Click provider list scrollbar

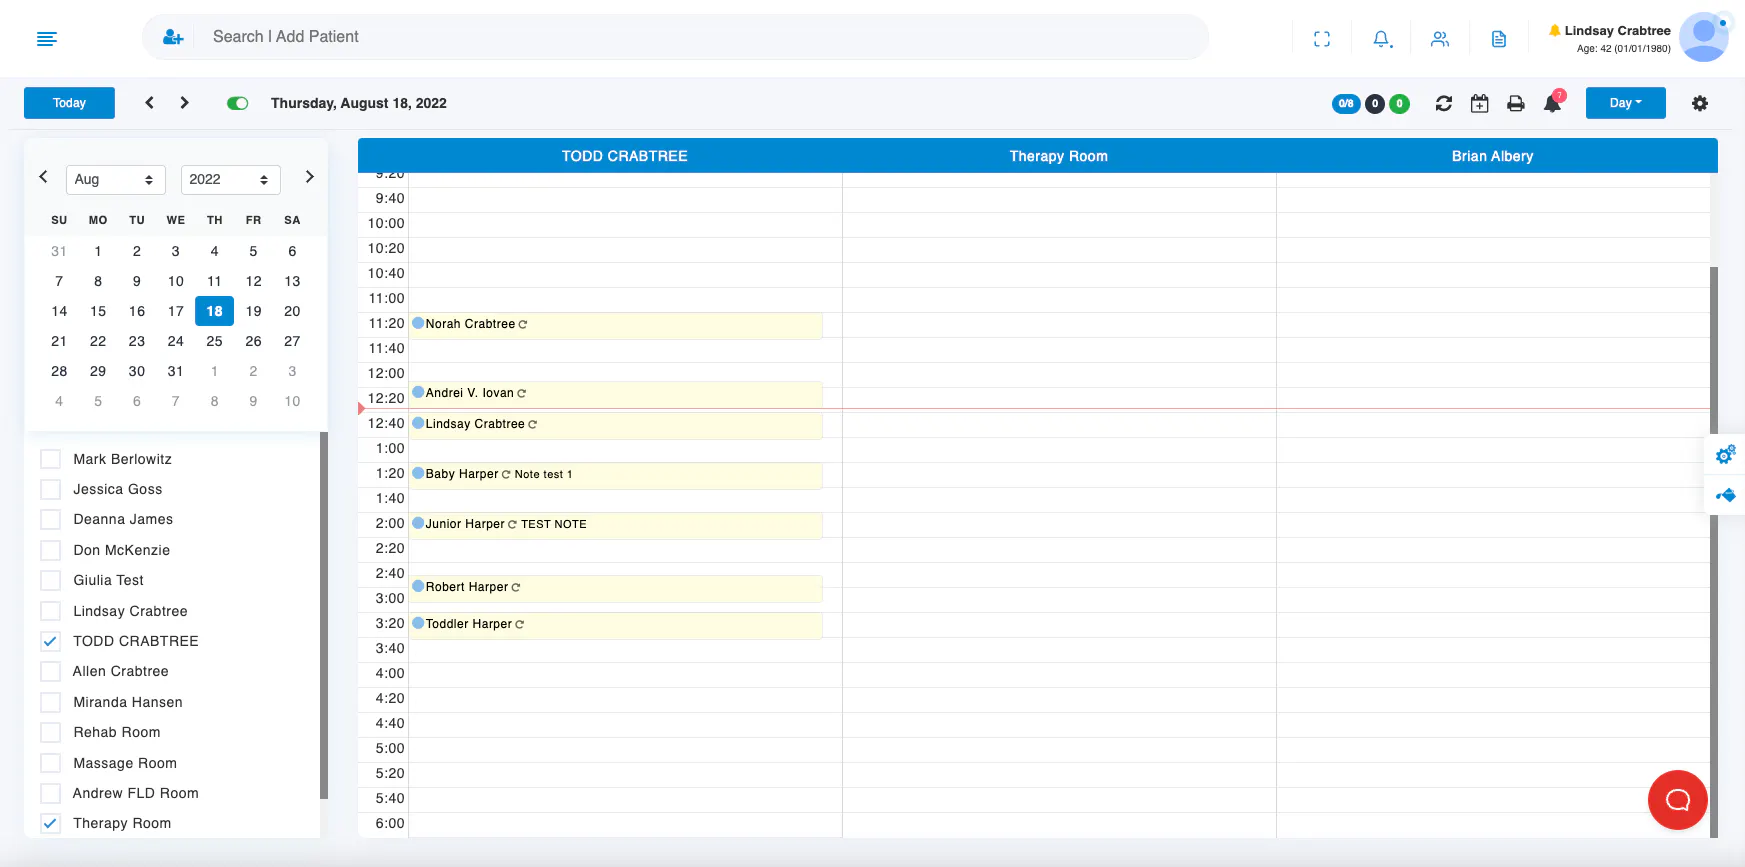(x=323, y=615)
